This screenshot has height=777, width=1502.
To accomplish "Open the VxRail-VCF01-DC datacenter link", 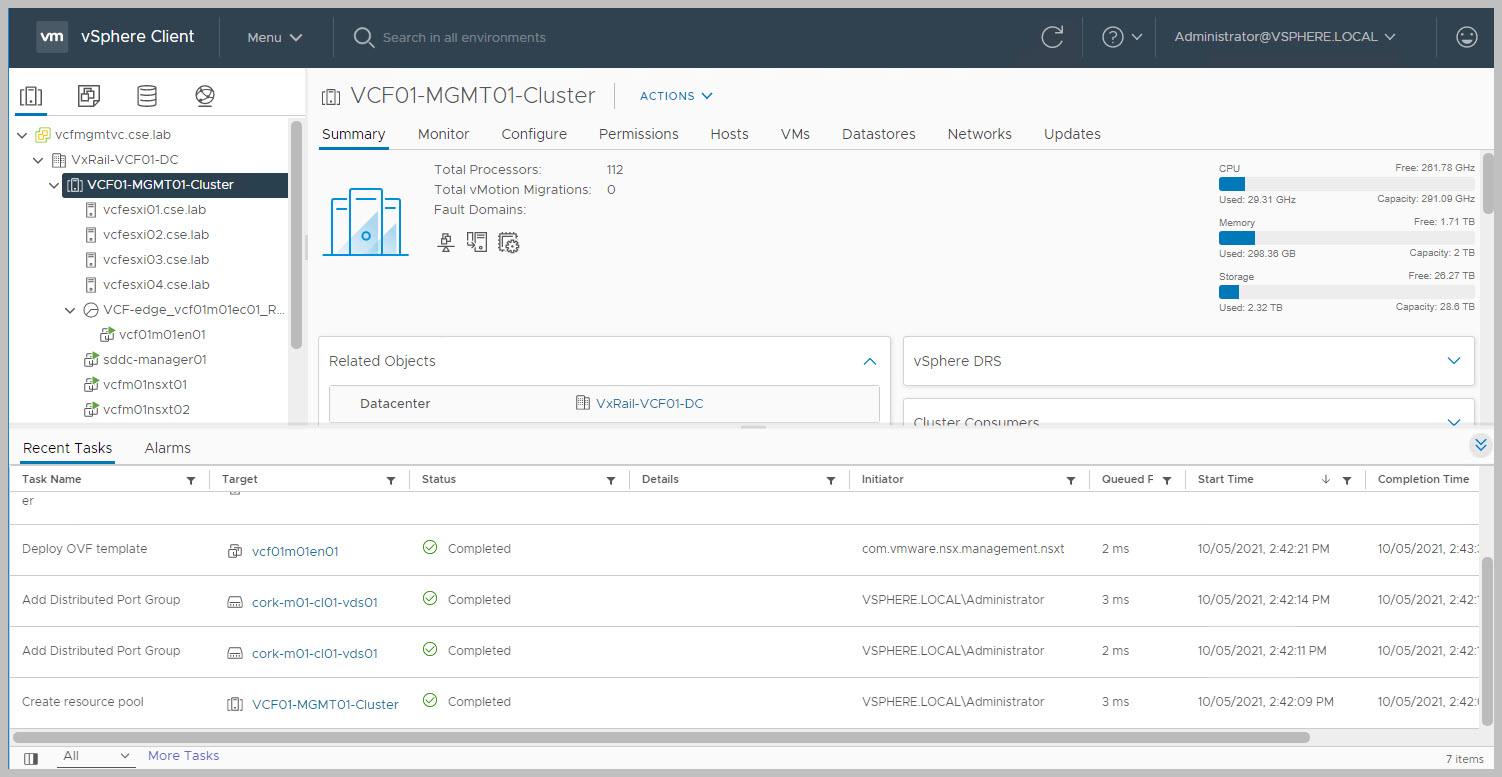I will tap(649, 404).
